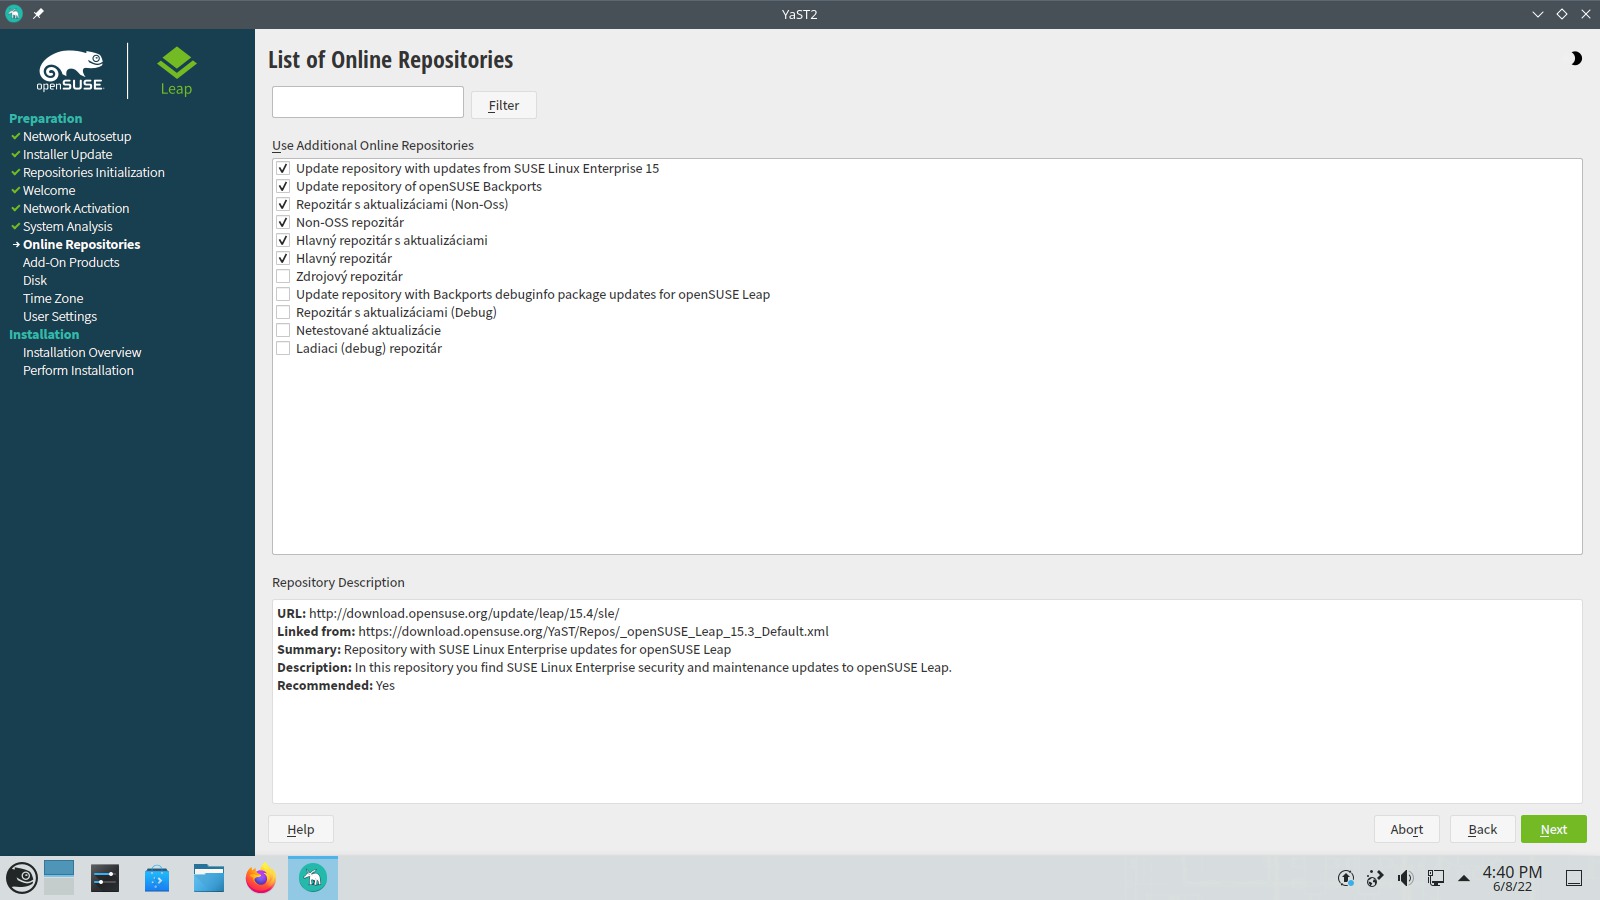Click the virtual desktop pager
This screenshot has height=900, width=1600.
pyautogui.click(x=59, y=878)
